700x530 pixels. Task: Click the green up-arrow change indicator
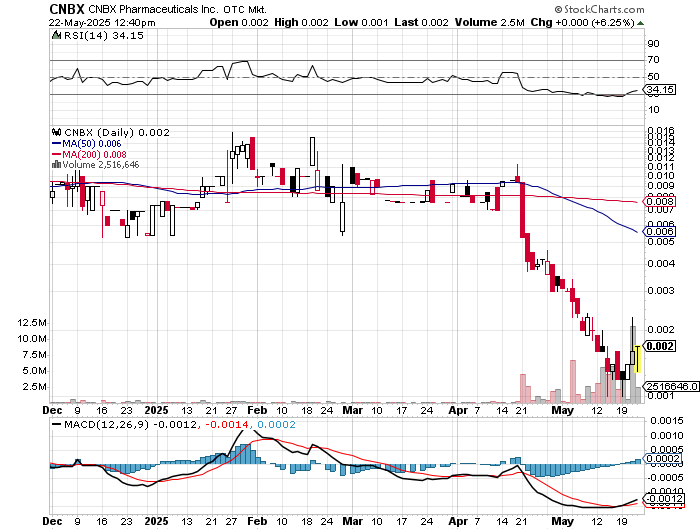(x=641, y=23)
